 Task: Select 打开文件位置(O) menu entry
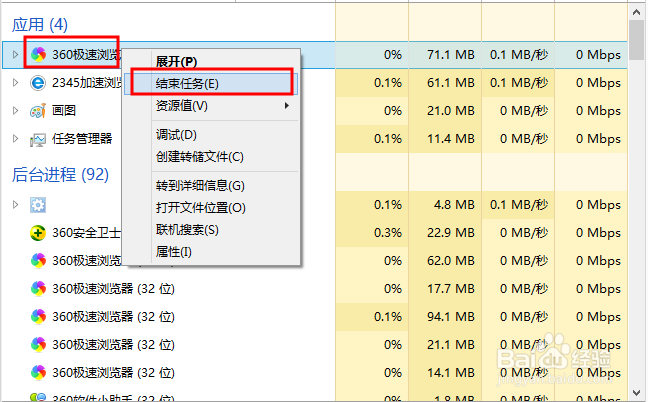tap(200, 207)
